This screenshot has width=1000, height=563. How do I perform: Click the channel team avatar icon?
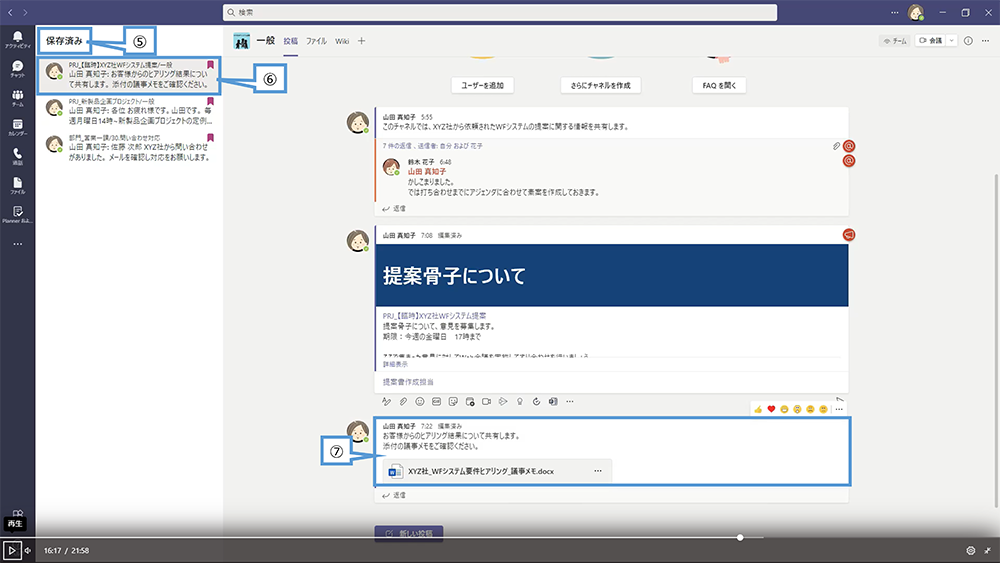click(242, 41)
